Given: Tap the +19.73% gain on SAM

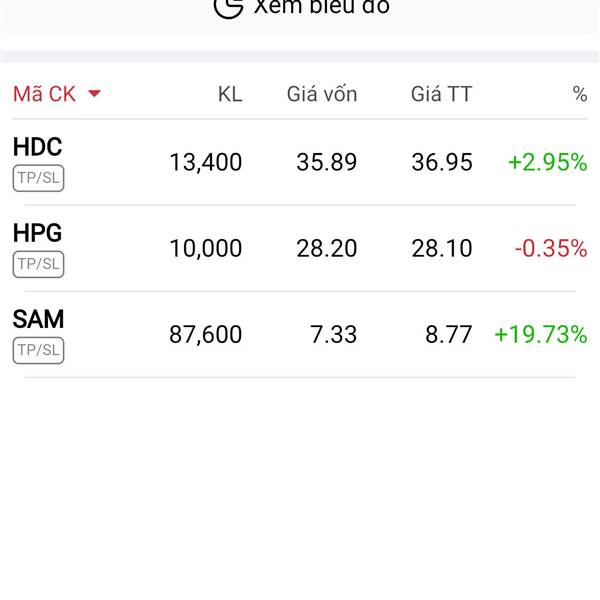Looking at the screenshot, I should pyautogui.click(x=541, y=334).
